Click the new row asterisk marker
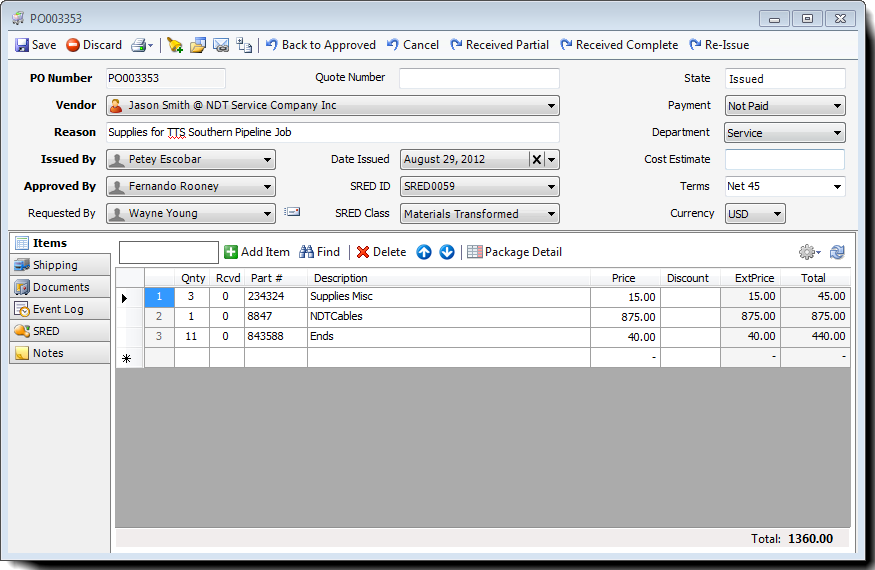875x570 pixels. (x=127, y=358)
